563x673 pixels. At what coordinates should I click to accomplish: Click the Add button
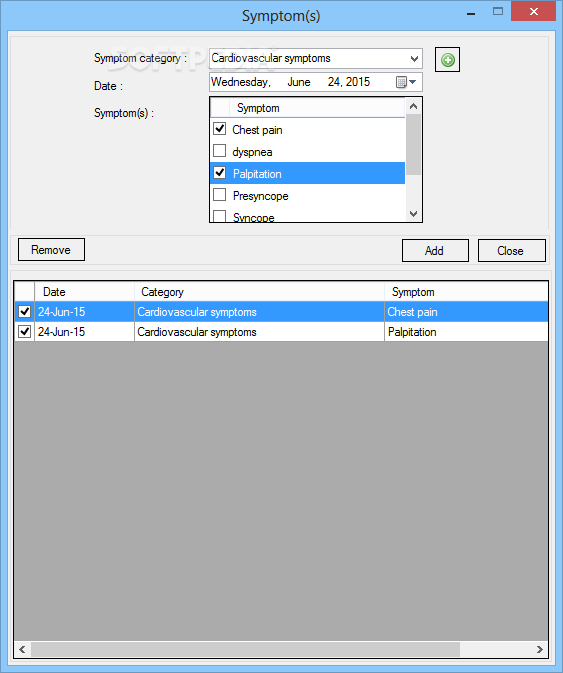435,251
